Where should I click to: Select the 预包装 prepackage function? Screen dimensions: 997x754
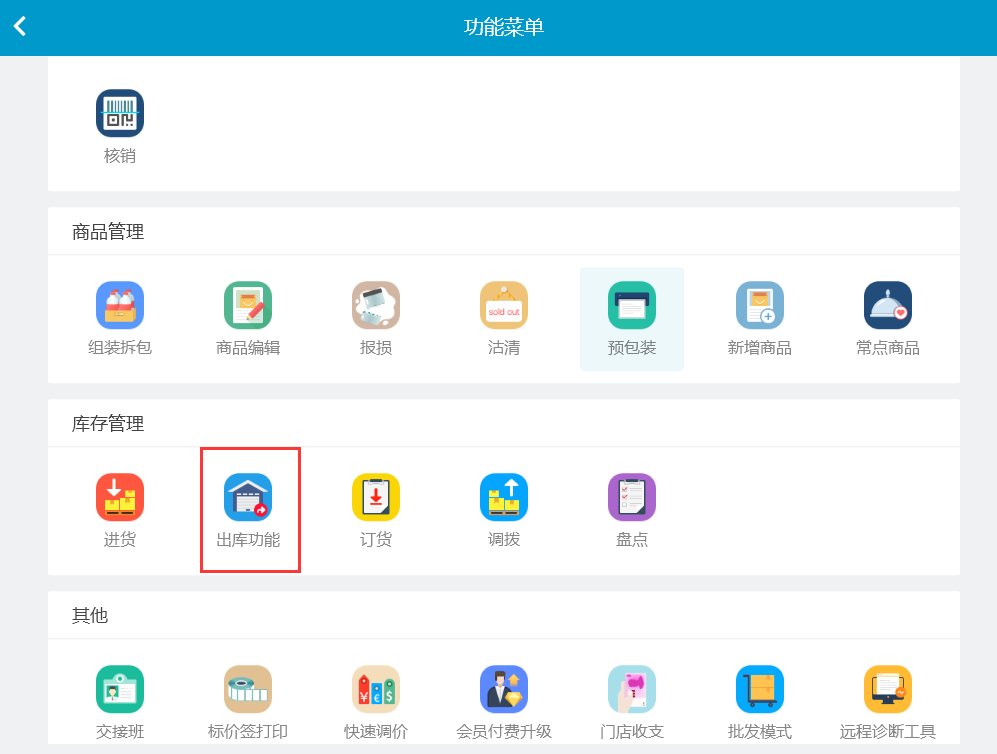click(x=632, y=319)
